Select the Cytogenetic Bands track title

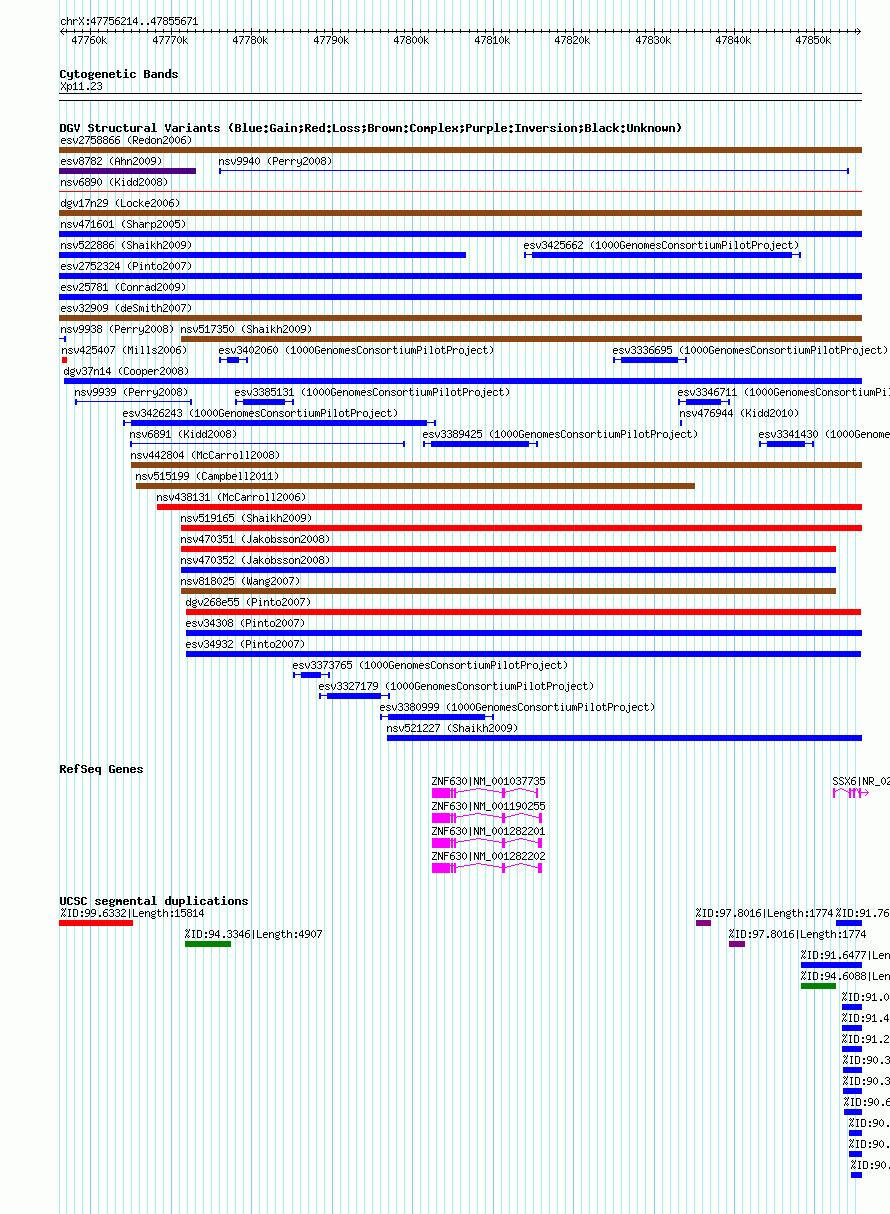119,74
